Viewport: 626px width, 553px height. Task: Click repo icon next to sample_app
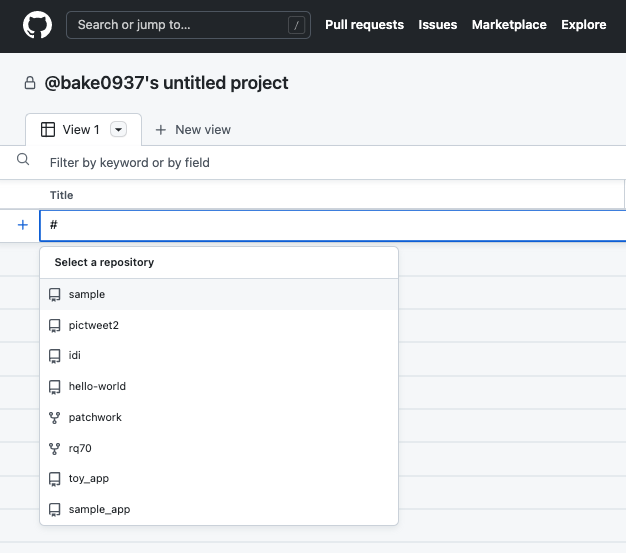click(54, 510)
